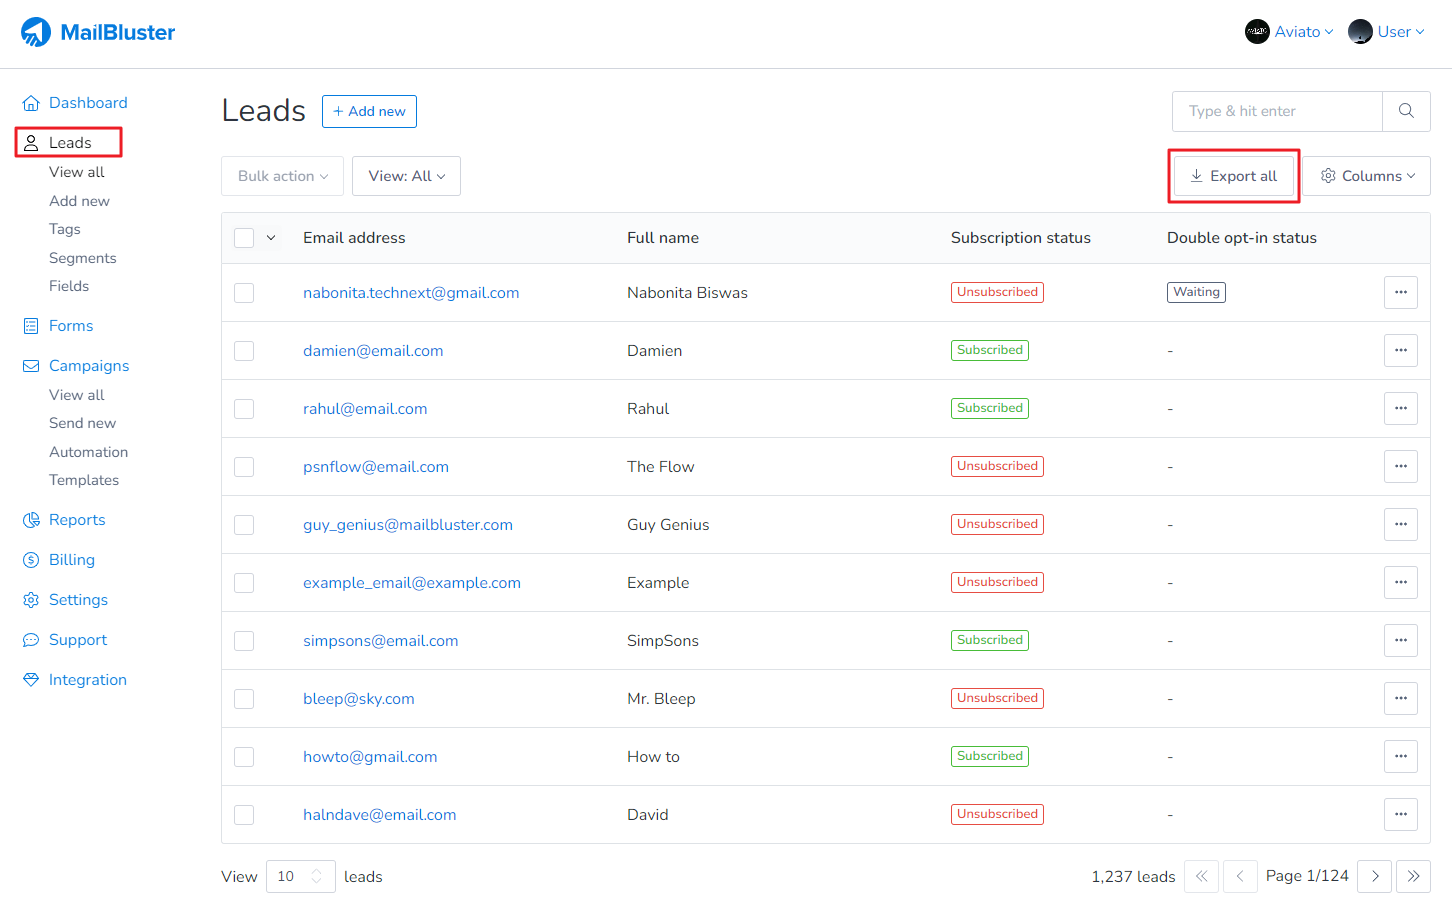1452x910 pixels.
Task: Expand the View: All filter dropdown
Action: tap(406, 176)
